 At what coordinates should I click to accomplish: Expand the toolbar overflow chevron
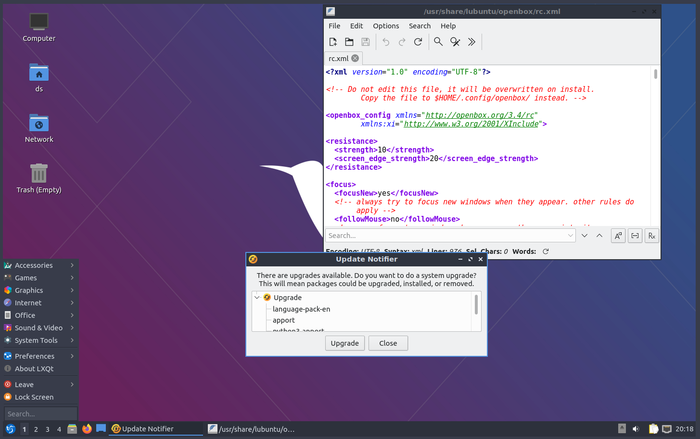tap(472, 42)
